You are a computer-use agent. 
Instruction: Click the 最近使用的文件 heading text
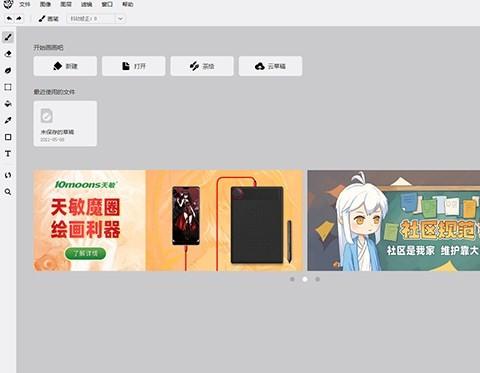(x=54, y=92)
